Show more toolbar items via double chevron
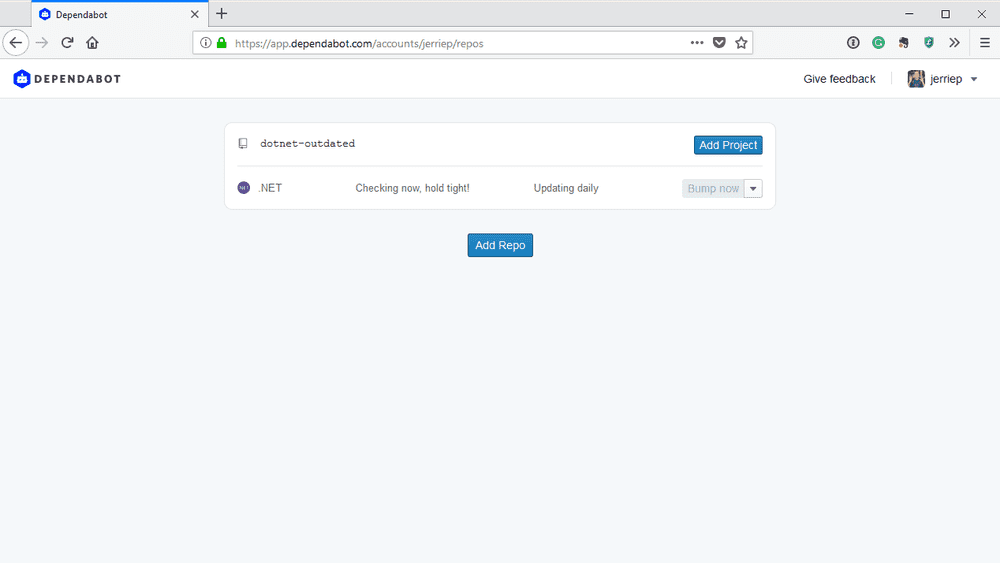The image size is (1000, 563). coord(954,43)
